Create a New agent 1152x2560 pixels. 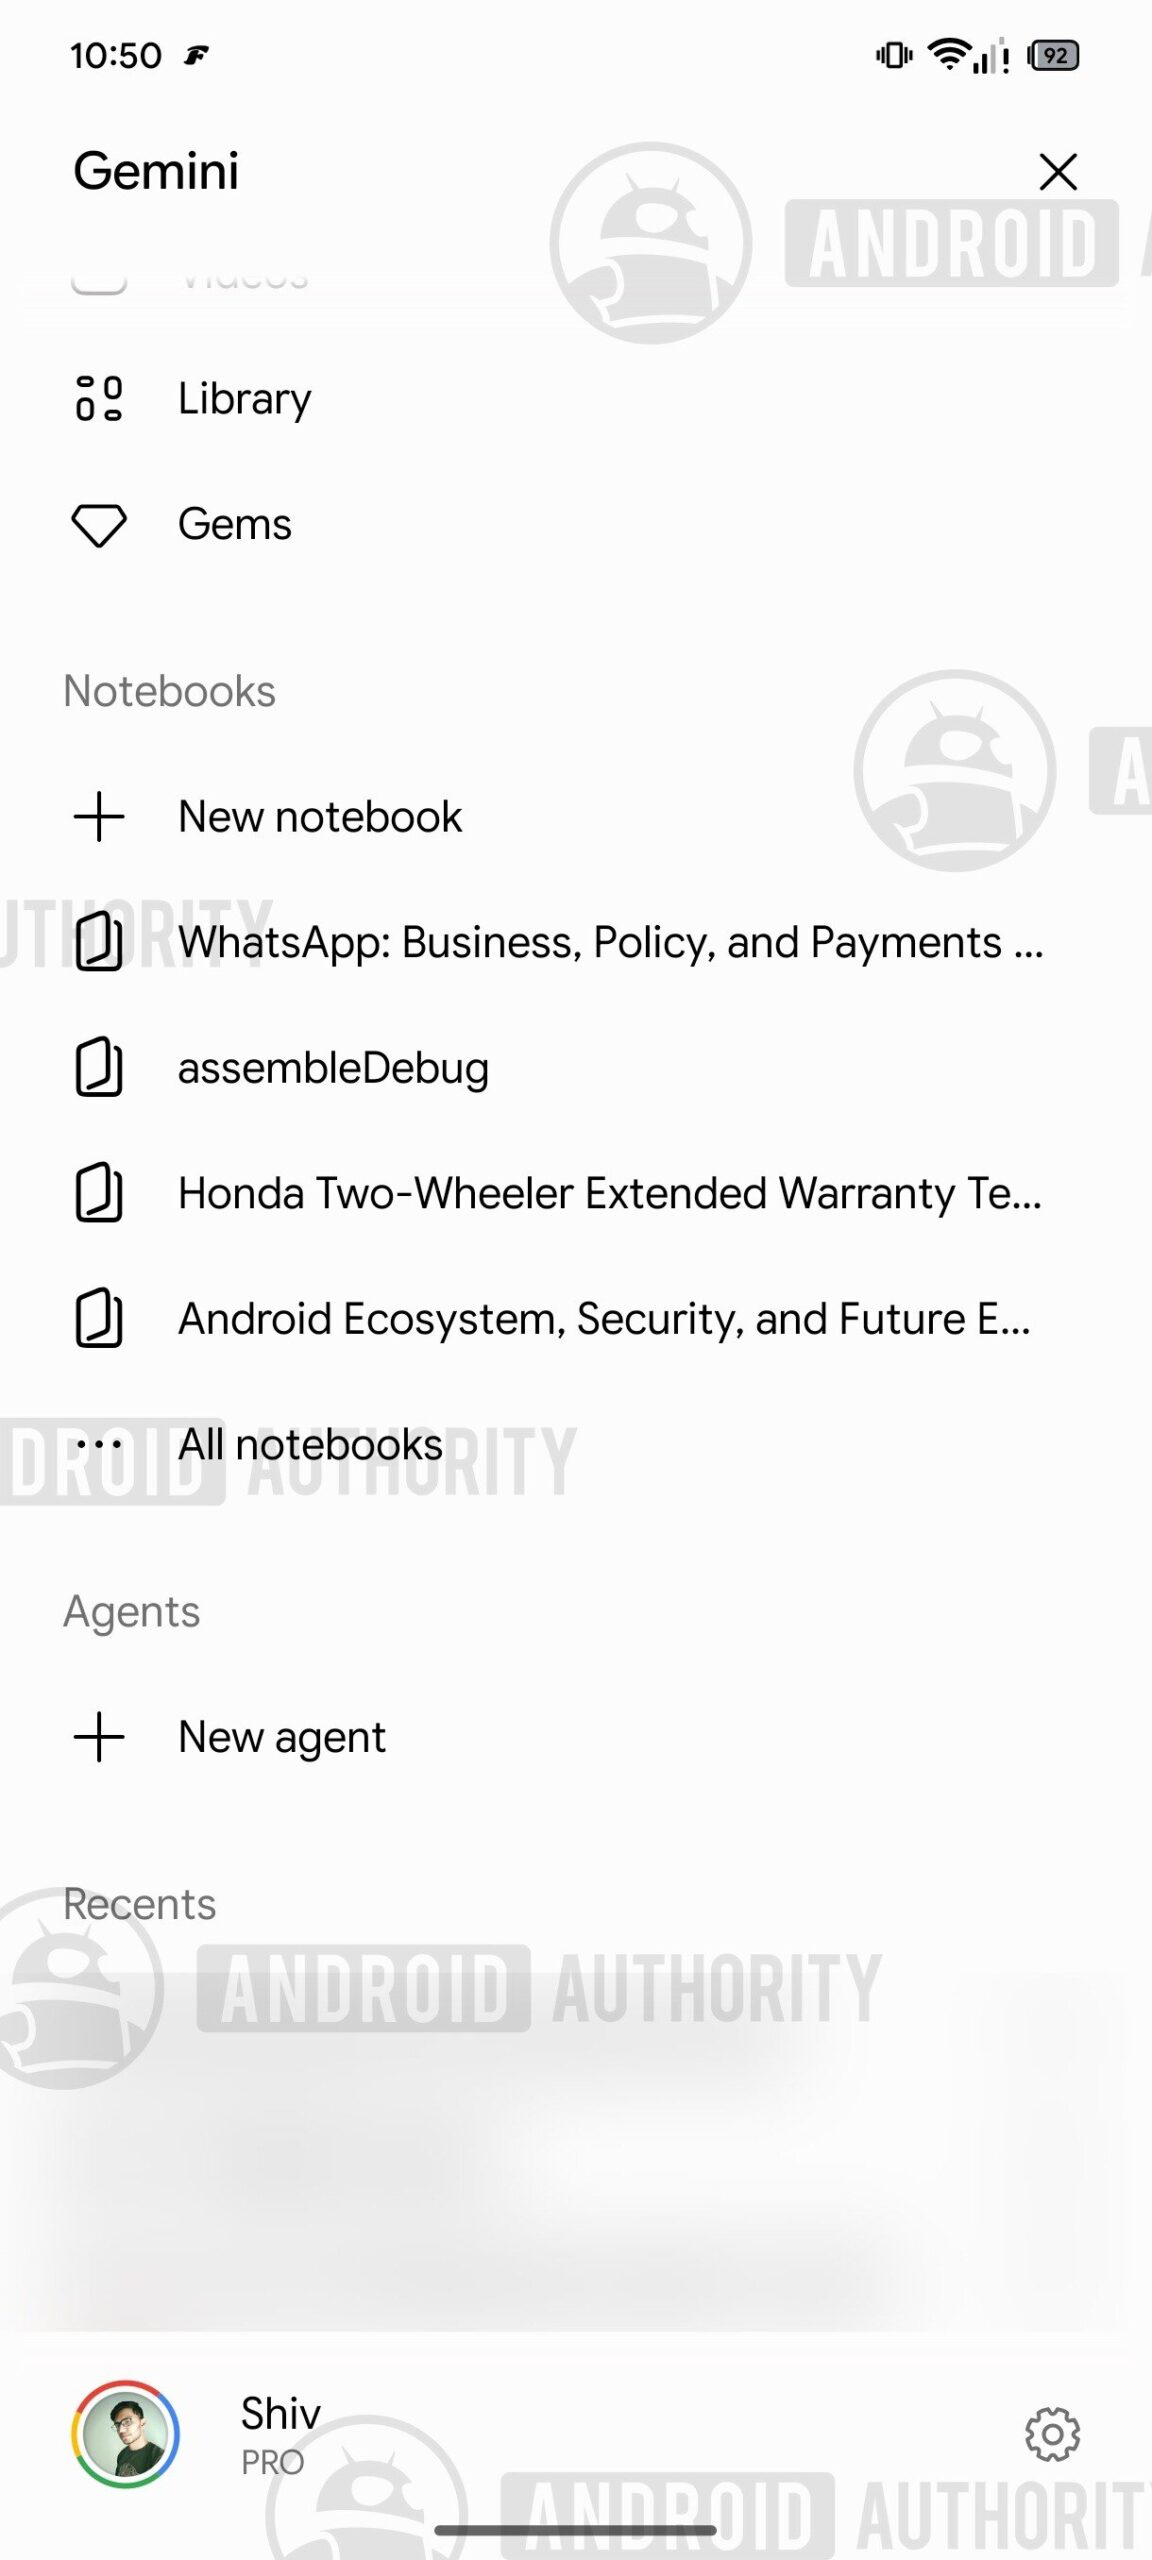[576, 1737]
